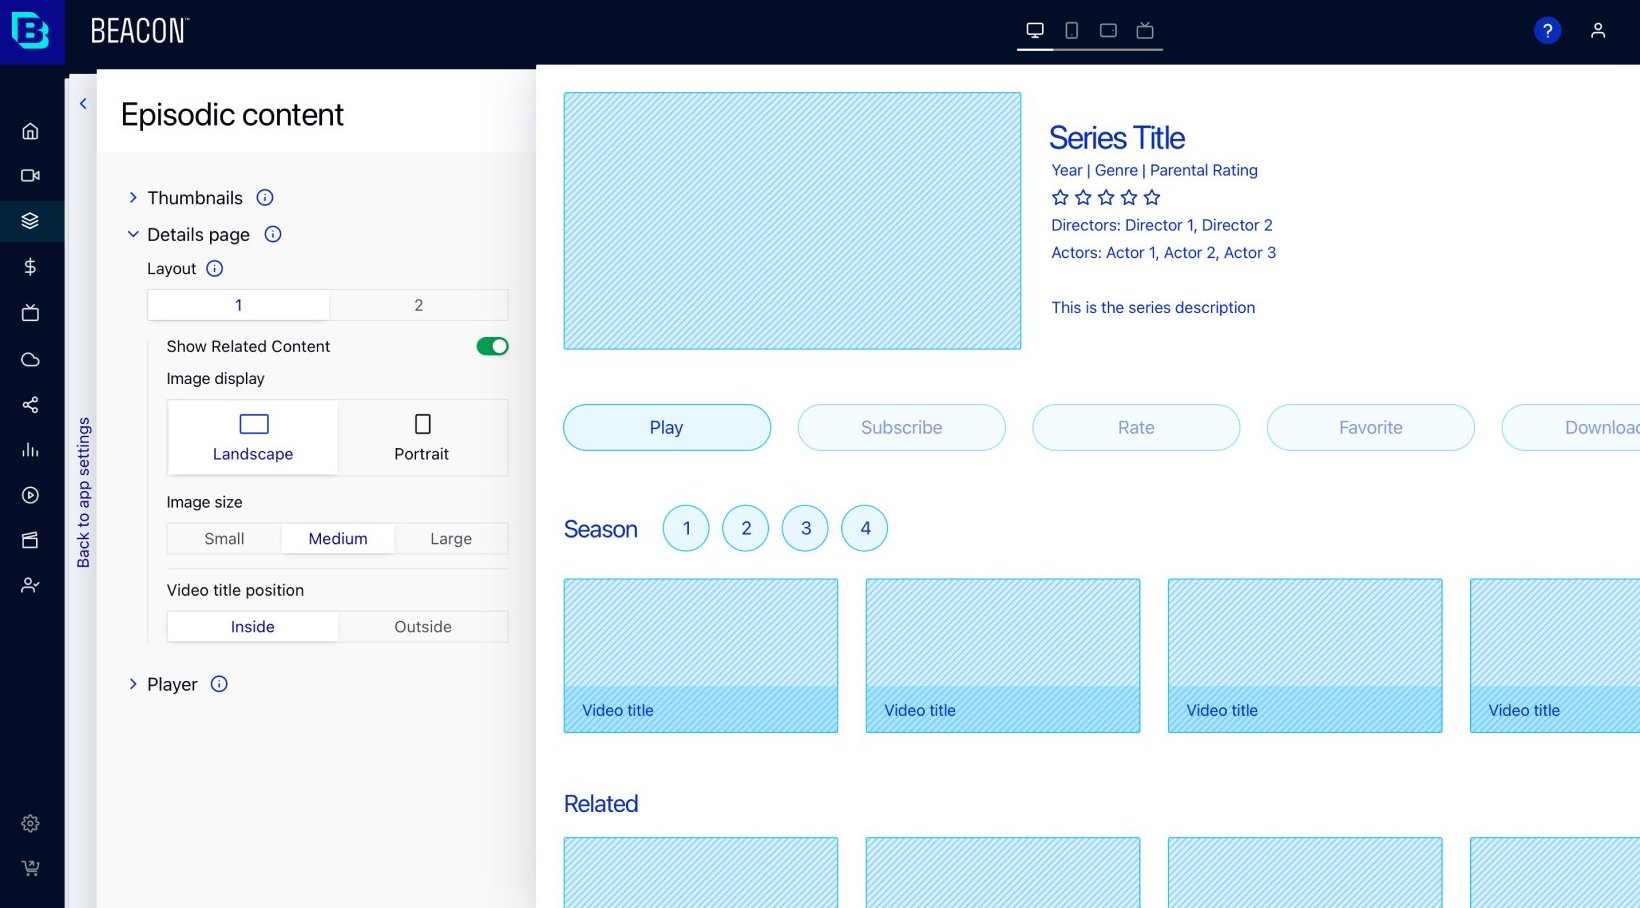
Task: Select season 4 in preview
Action: point(865,528)
